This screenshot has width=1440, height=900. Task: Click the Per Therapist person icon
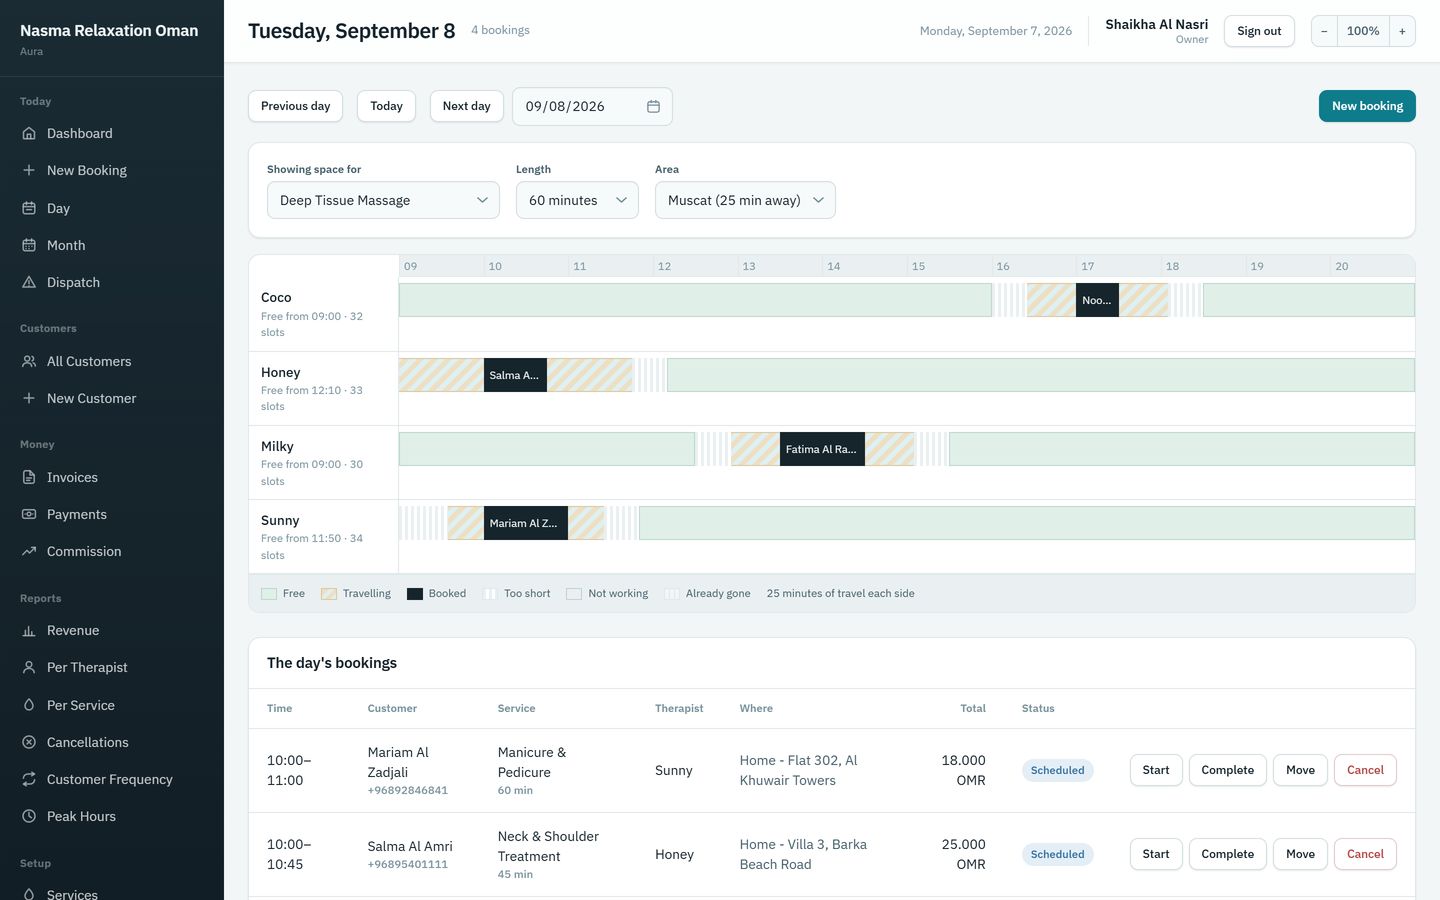click(29, 667)
